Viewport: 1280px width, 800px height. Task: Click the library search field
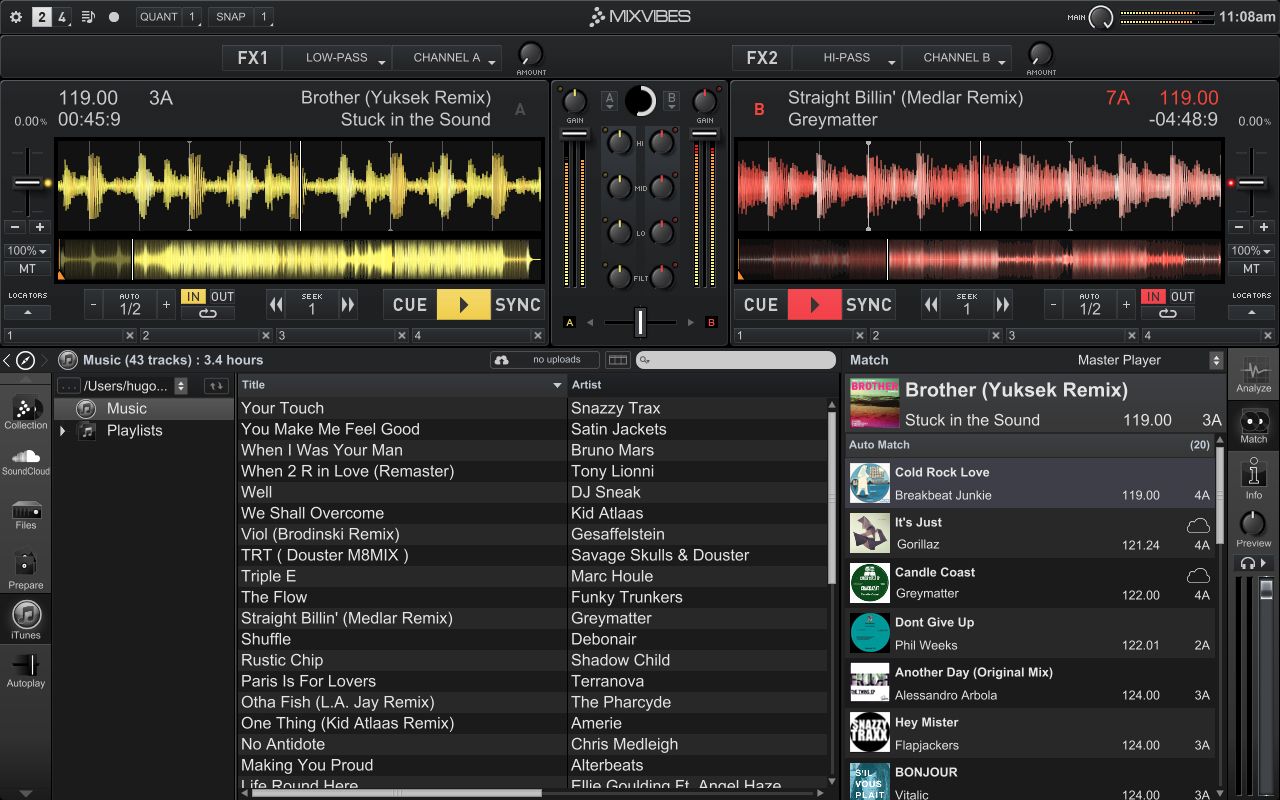735,360
